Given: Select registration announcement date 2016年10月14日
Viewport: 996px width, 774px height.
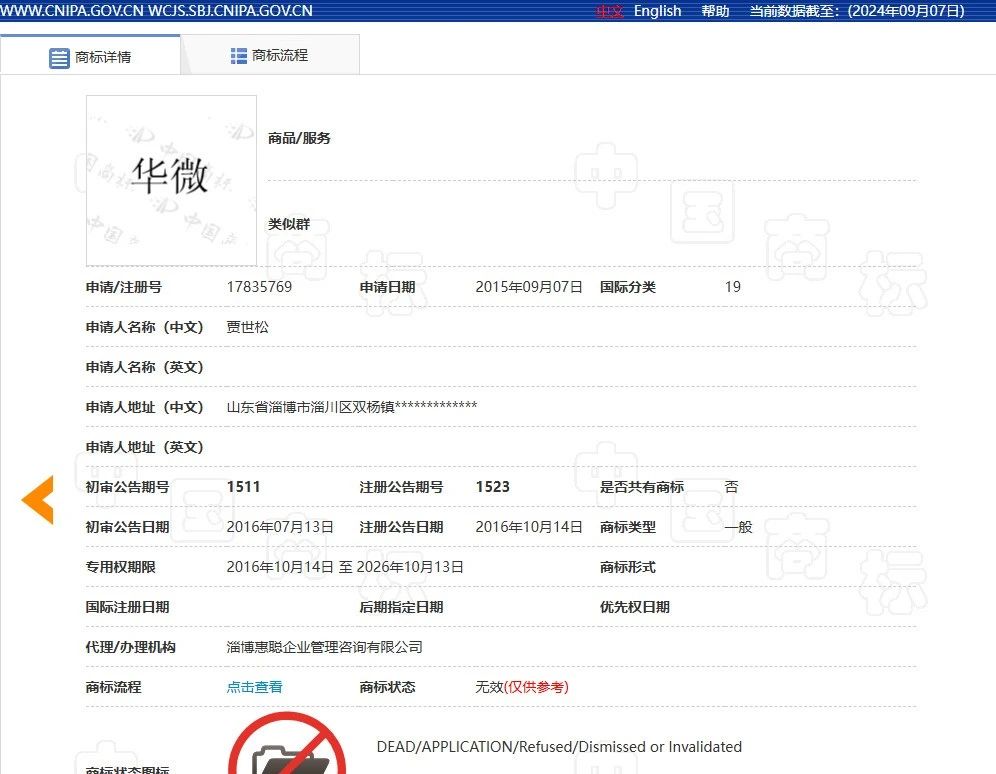Looking at the screenshot, I should (x=529, y=527).
